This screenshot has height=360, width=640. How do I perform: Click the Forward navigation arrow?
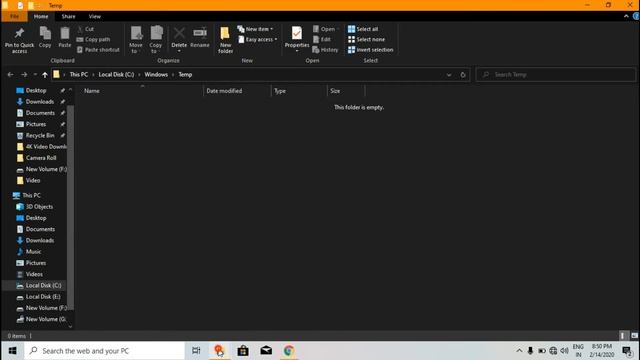click(x=24, y=75)
